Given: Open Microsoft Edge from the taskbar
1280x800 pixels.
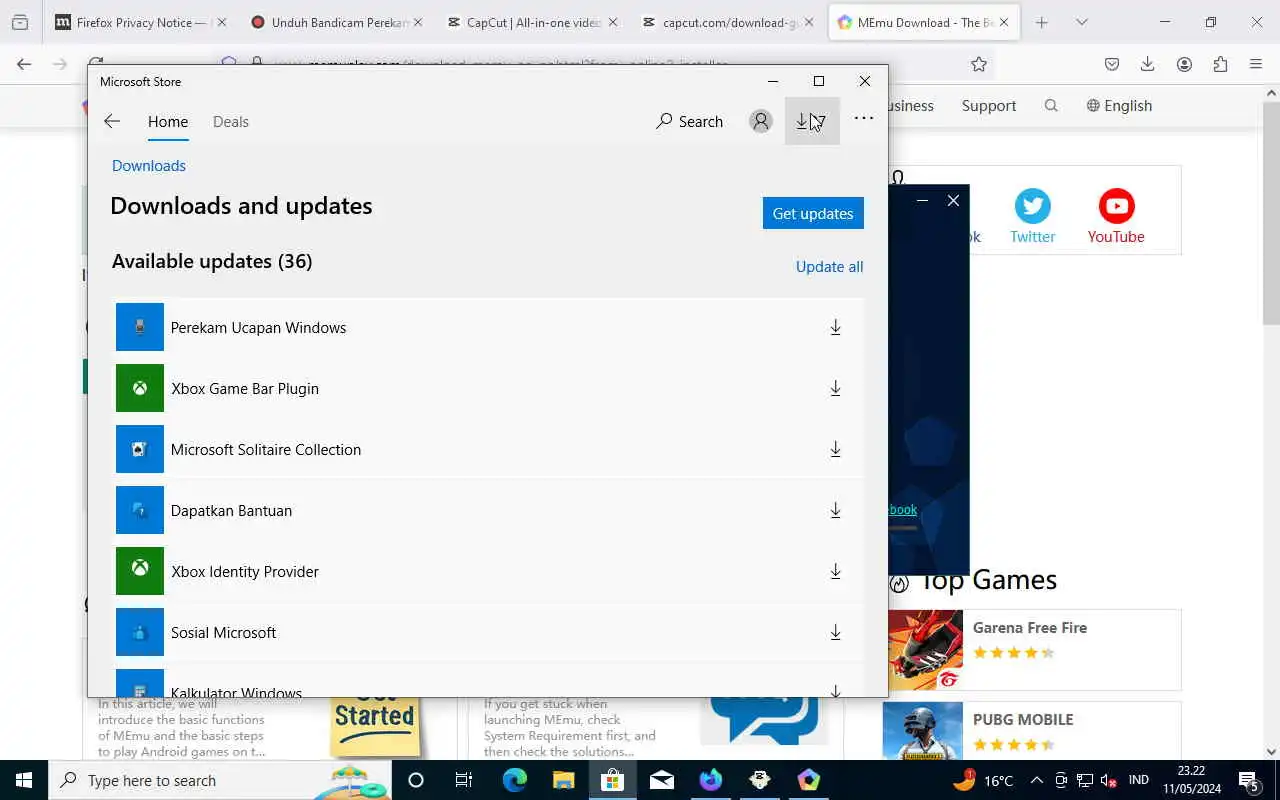Looking at the screenshot, I should point(515,780).
